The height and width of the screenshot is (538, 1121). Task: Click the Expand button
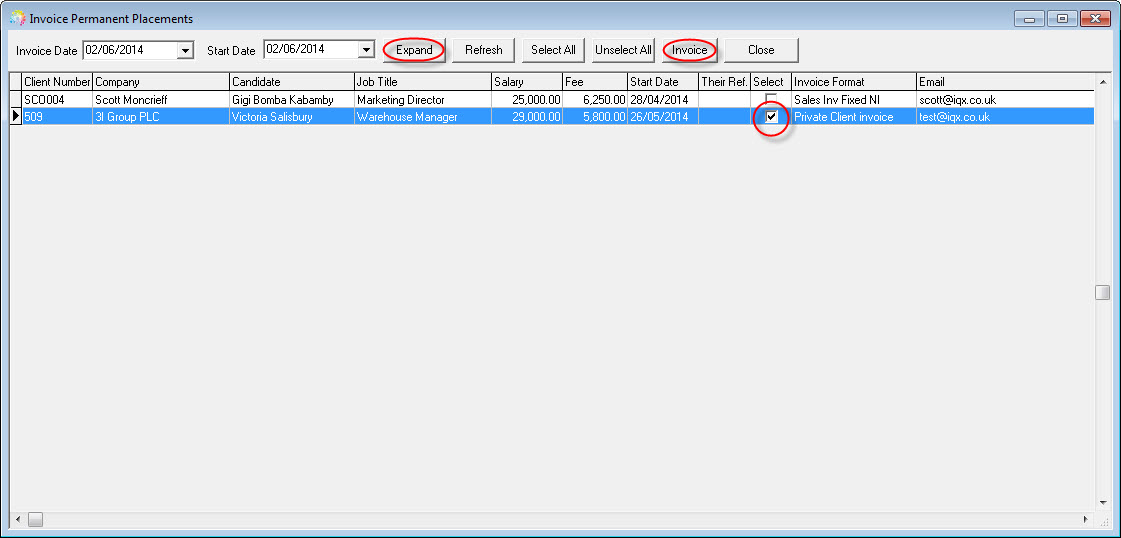[415, 50]
